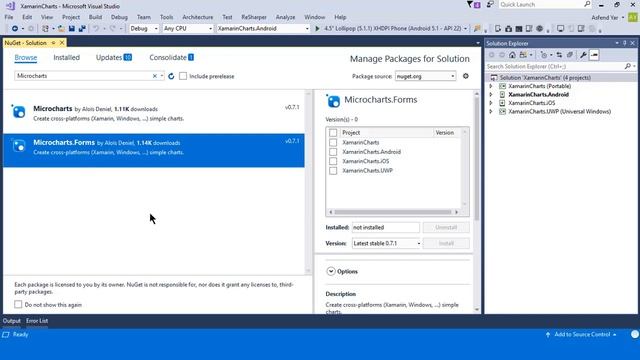Click the Undo toolbar icon

(x=96, y=29)
